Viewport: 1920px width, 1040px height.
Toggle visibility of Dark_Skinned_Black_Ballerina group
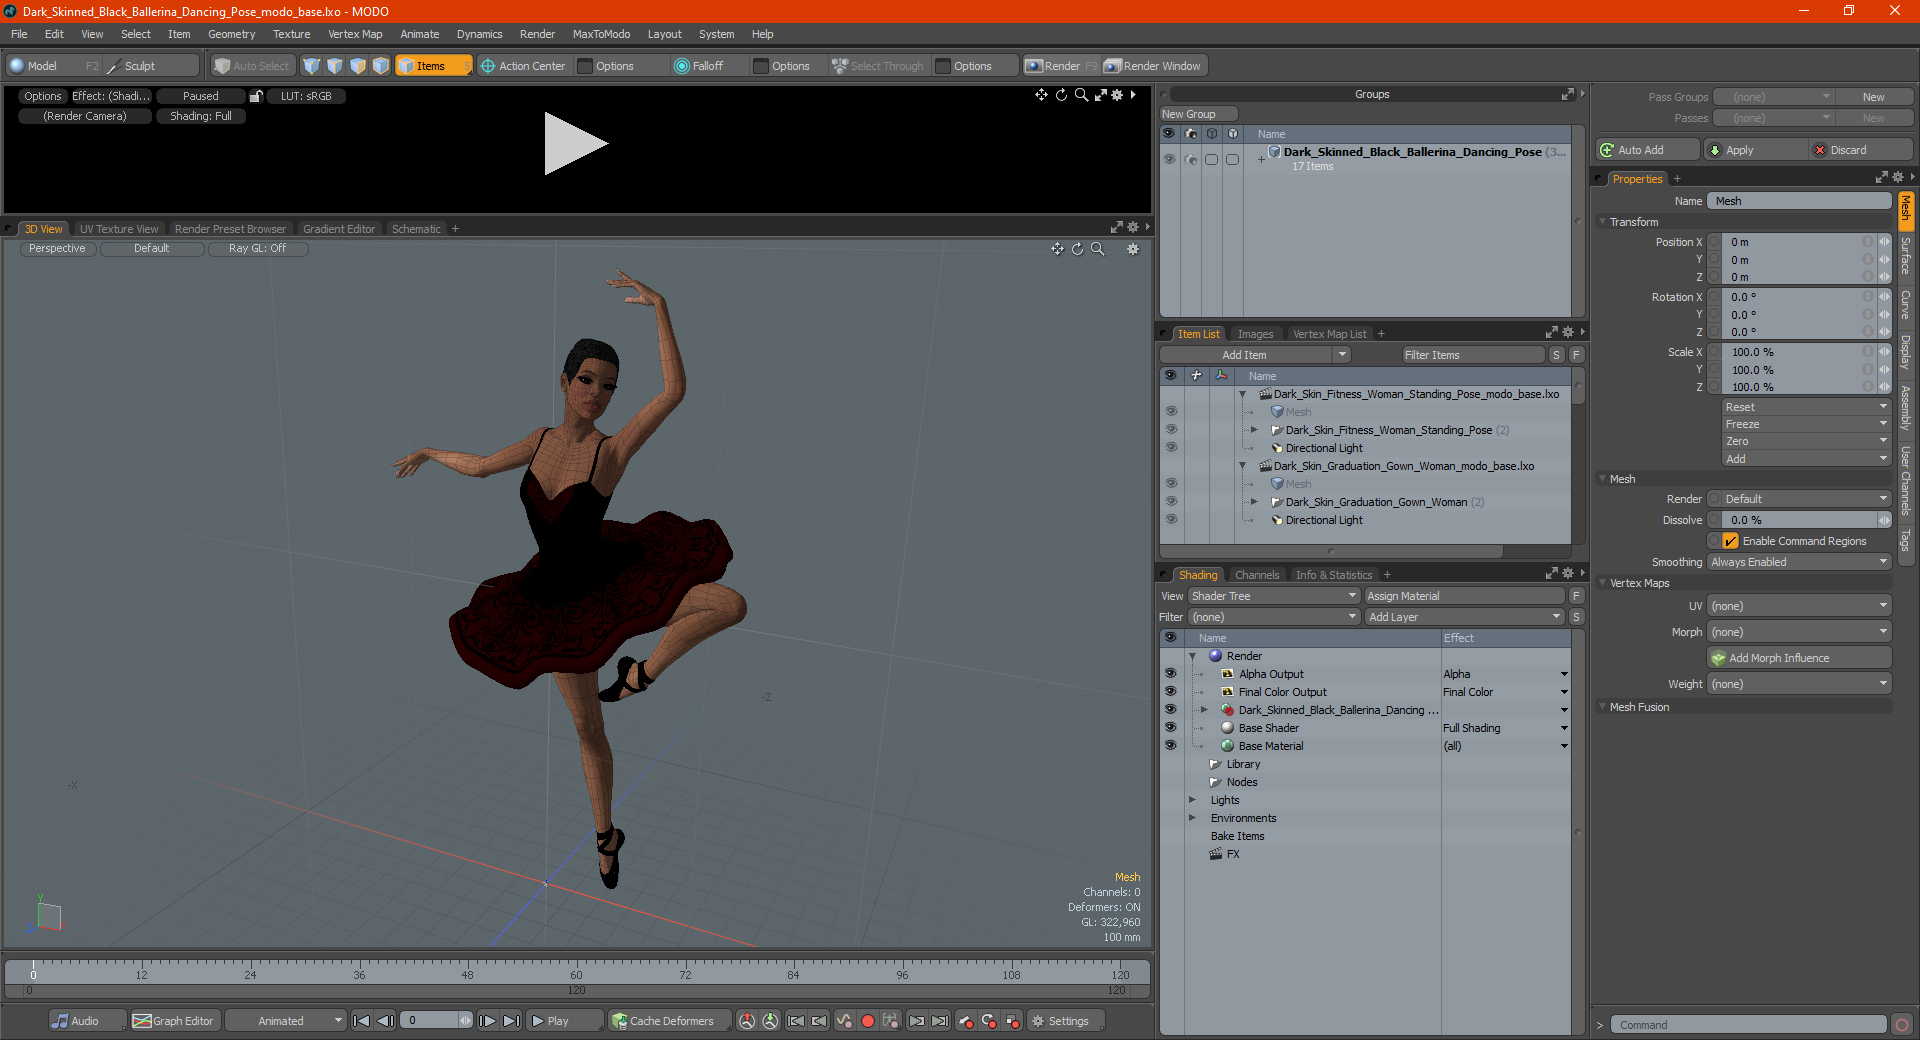tap(1169, 159)
